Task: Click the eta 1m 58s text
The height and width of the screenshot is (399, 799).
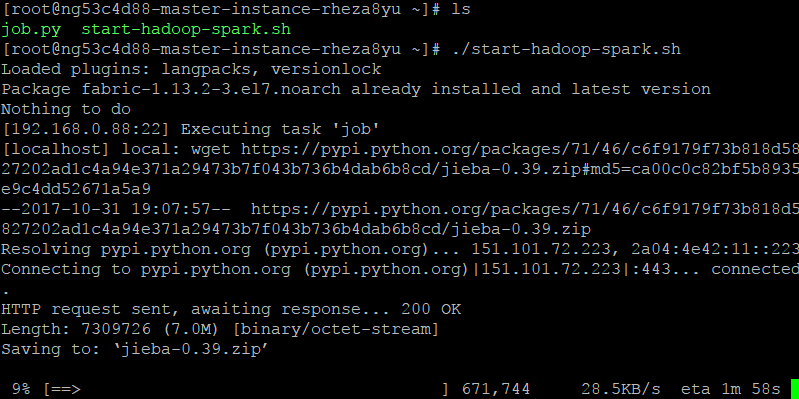Action: [731, 389]
